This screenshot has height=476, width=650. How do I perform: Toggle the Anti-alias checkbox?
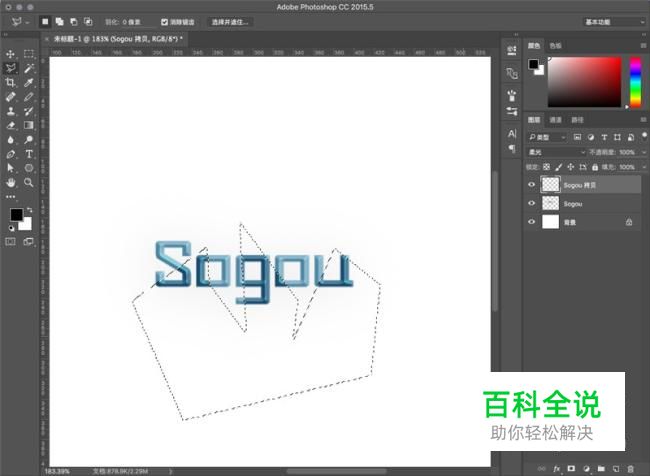click(x=165, y=22)
